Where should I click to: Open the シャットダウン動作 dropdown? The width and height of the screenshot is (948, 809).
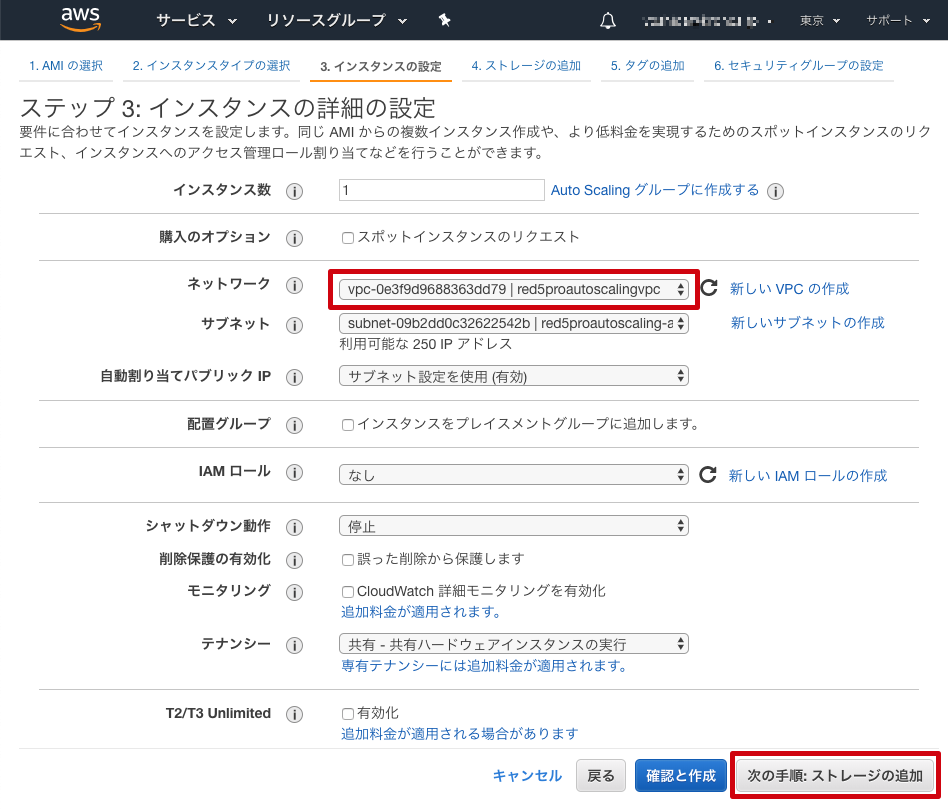pyautogui.click(x=514, y=525)
